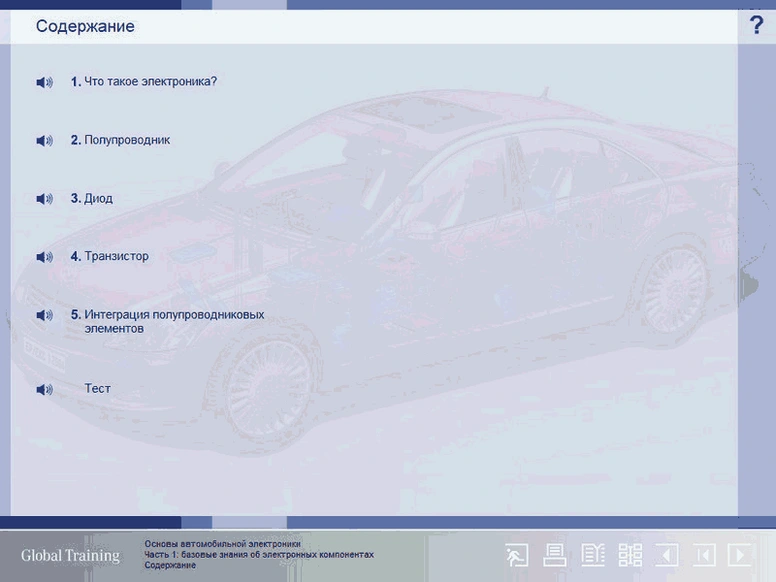Play audio for the Интеграция полупроводниковых элементов chapter
776x582 pixels.
pos(44,315)
